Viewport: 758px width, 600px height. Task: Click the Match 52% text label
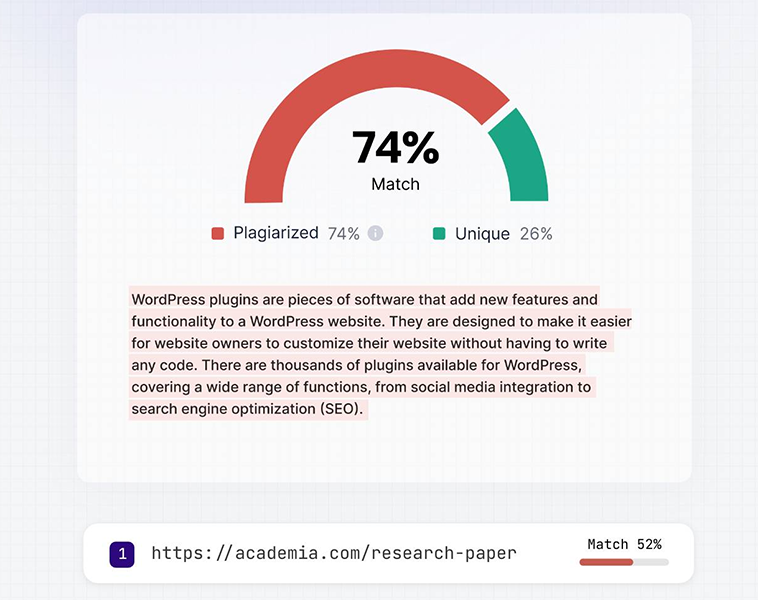pyautogui.click(x=624, y=544)
